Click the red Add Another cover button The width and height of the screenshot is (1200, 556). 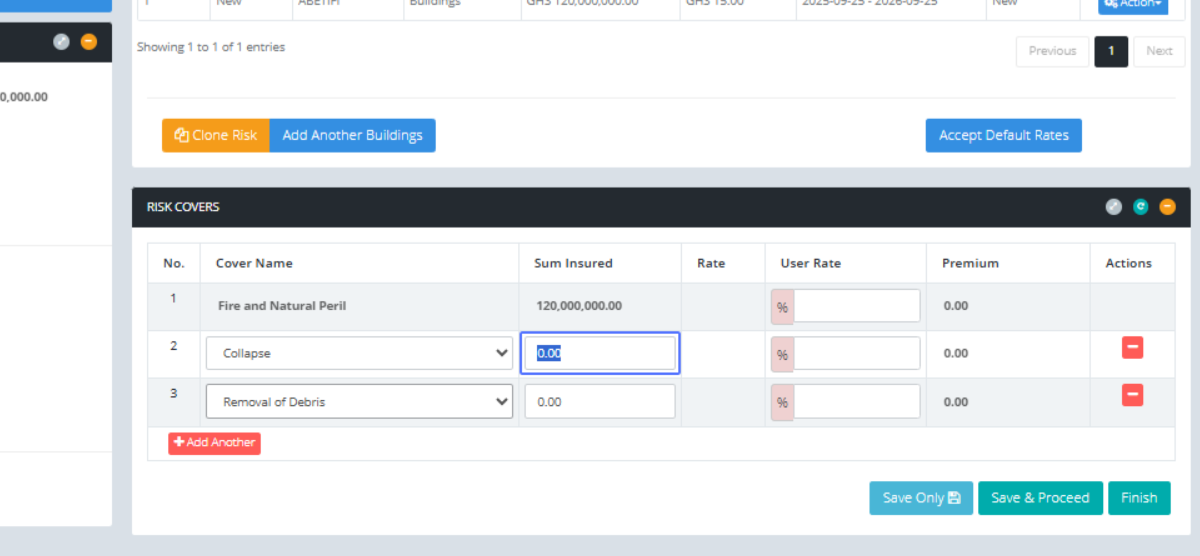(214, 443)
